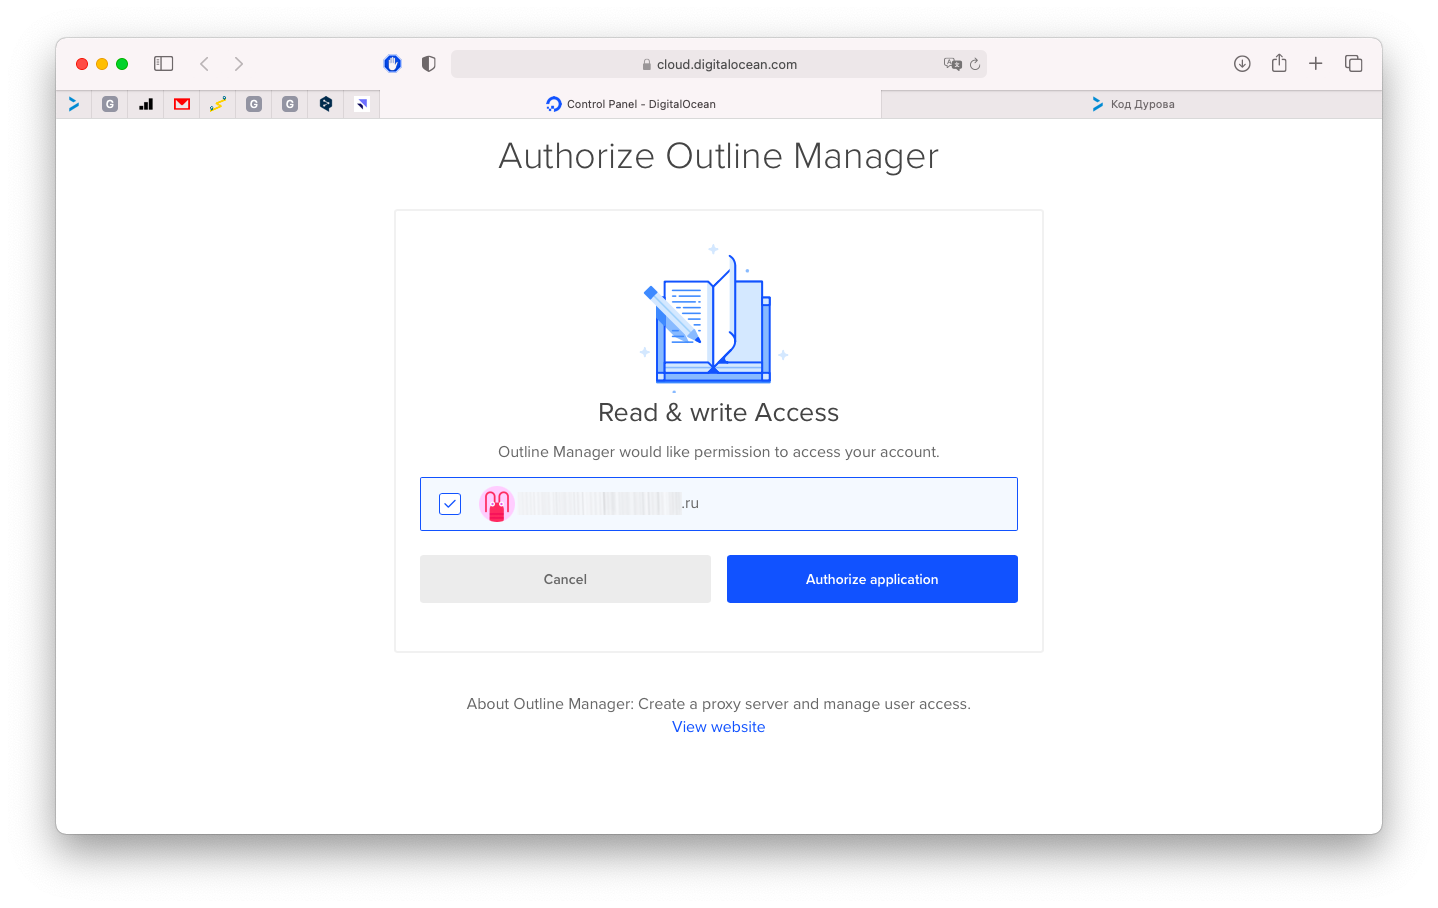Switch to the Код Дурова tab
The width and height of the screenshot is (1438, 908).
click(x=1132, y=104)
